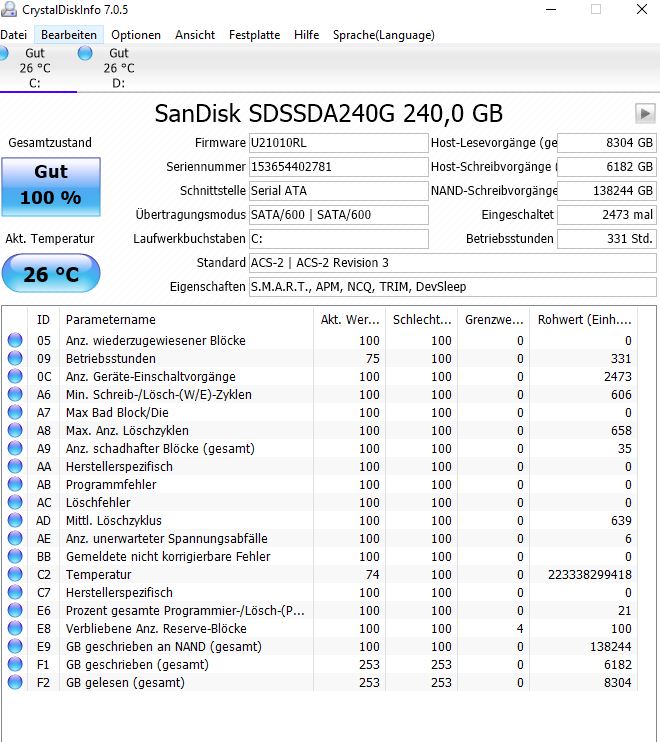The height and width of the screenshot is (742, 660).
Task: Click status icon of row C7
Action: 15,592
